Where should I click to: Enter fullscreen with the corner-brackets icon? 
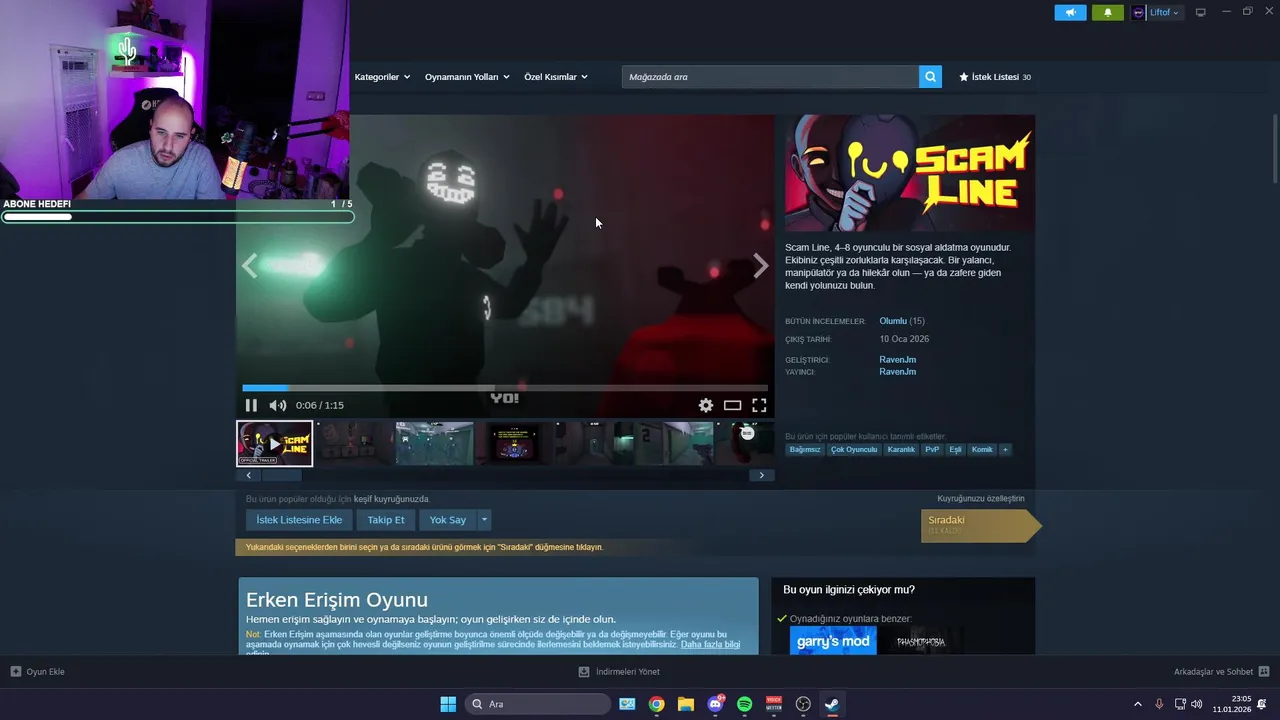[x=759, y=405]
